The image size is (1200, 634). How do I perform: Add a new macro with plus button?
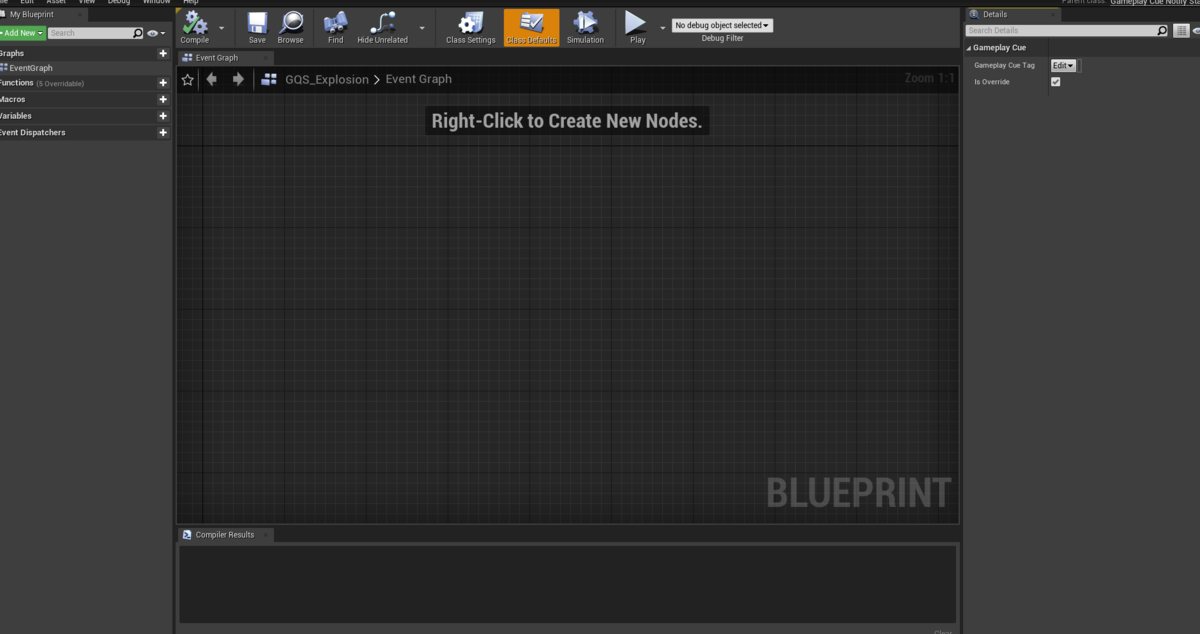click(163, 100)
